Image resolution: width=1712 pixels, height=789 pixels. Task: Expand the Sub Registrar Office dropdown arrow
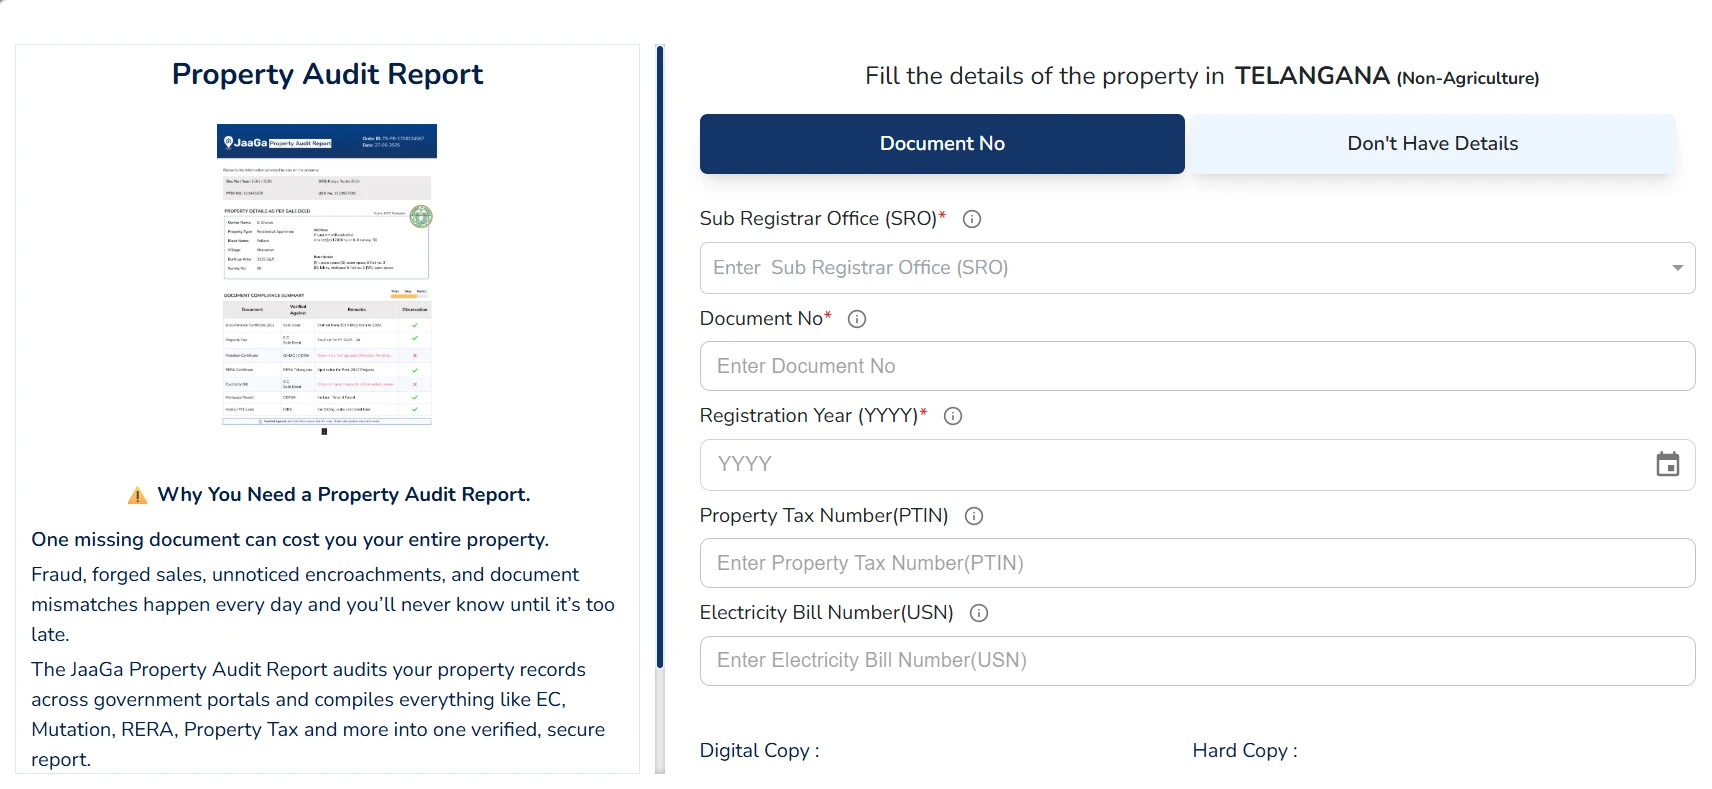pos(1677,268)
